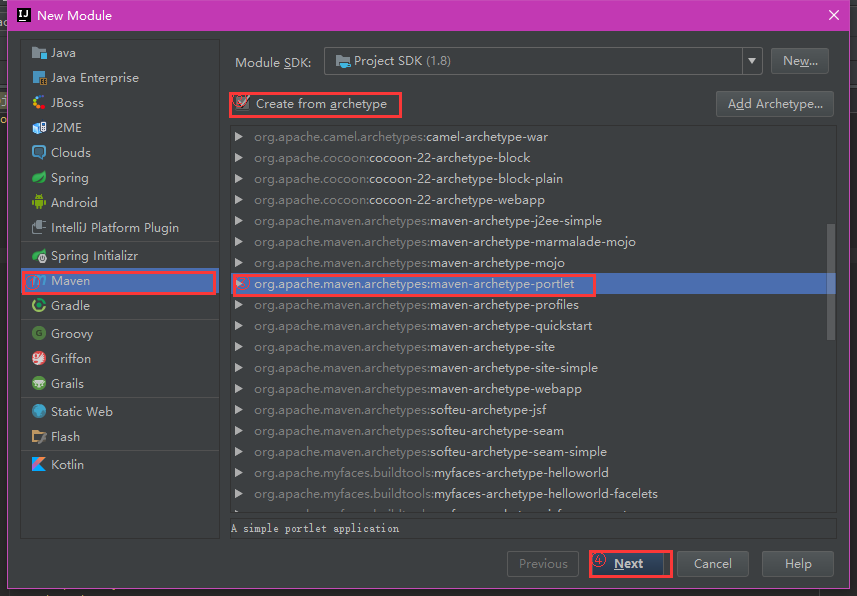The height and width of the screenshot is (596, 857).
Task: Click the Gradle icon
Action: [39, 306]
